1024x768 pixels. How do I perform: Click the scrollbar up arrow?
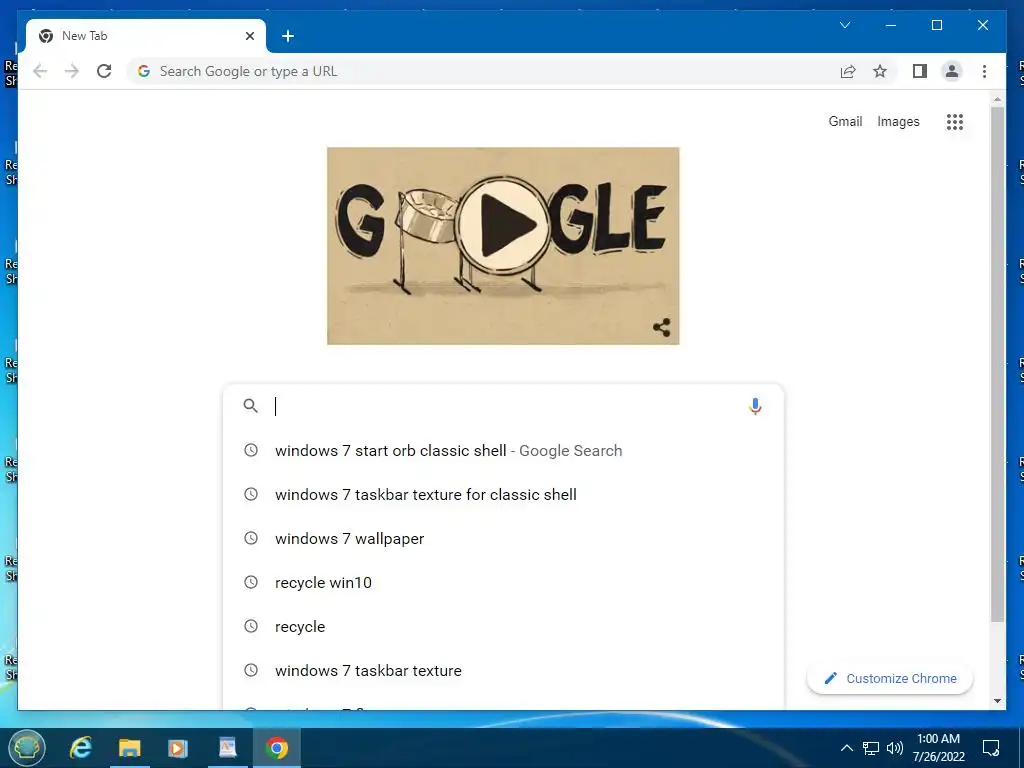pos(997,100)
